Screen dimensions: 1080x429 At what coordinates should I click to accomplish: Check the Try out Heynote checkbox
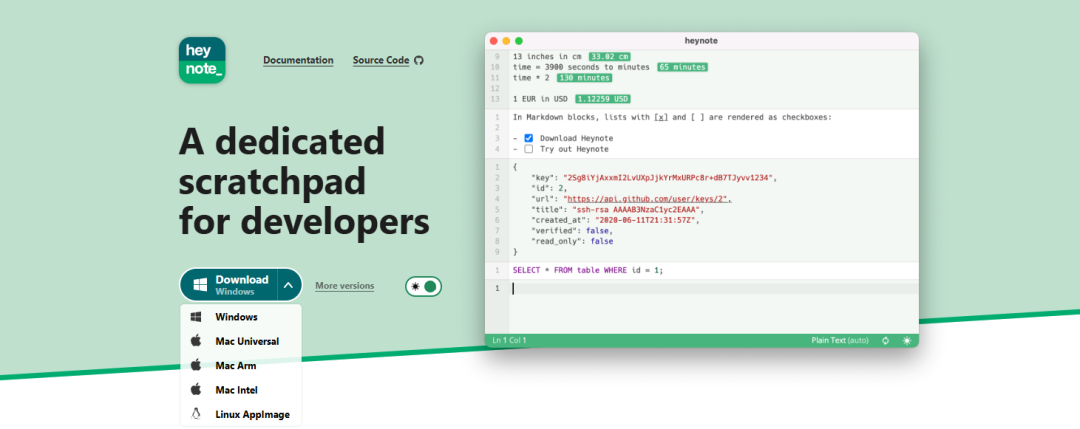[x=528, y=149]
